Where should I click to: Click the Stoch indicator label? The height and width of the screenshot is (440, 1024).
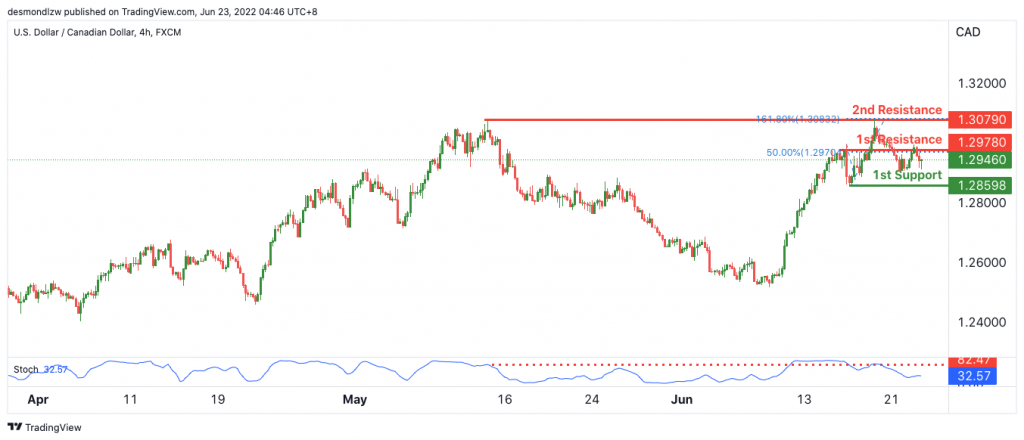coord(25,370)
